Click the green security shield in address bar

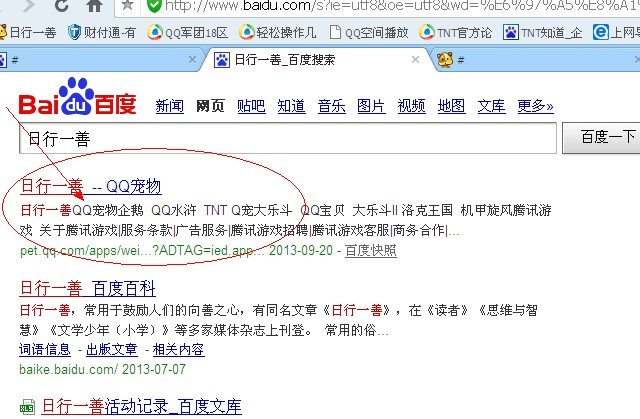pyautogui.click(x=153, y=6)
